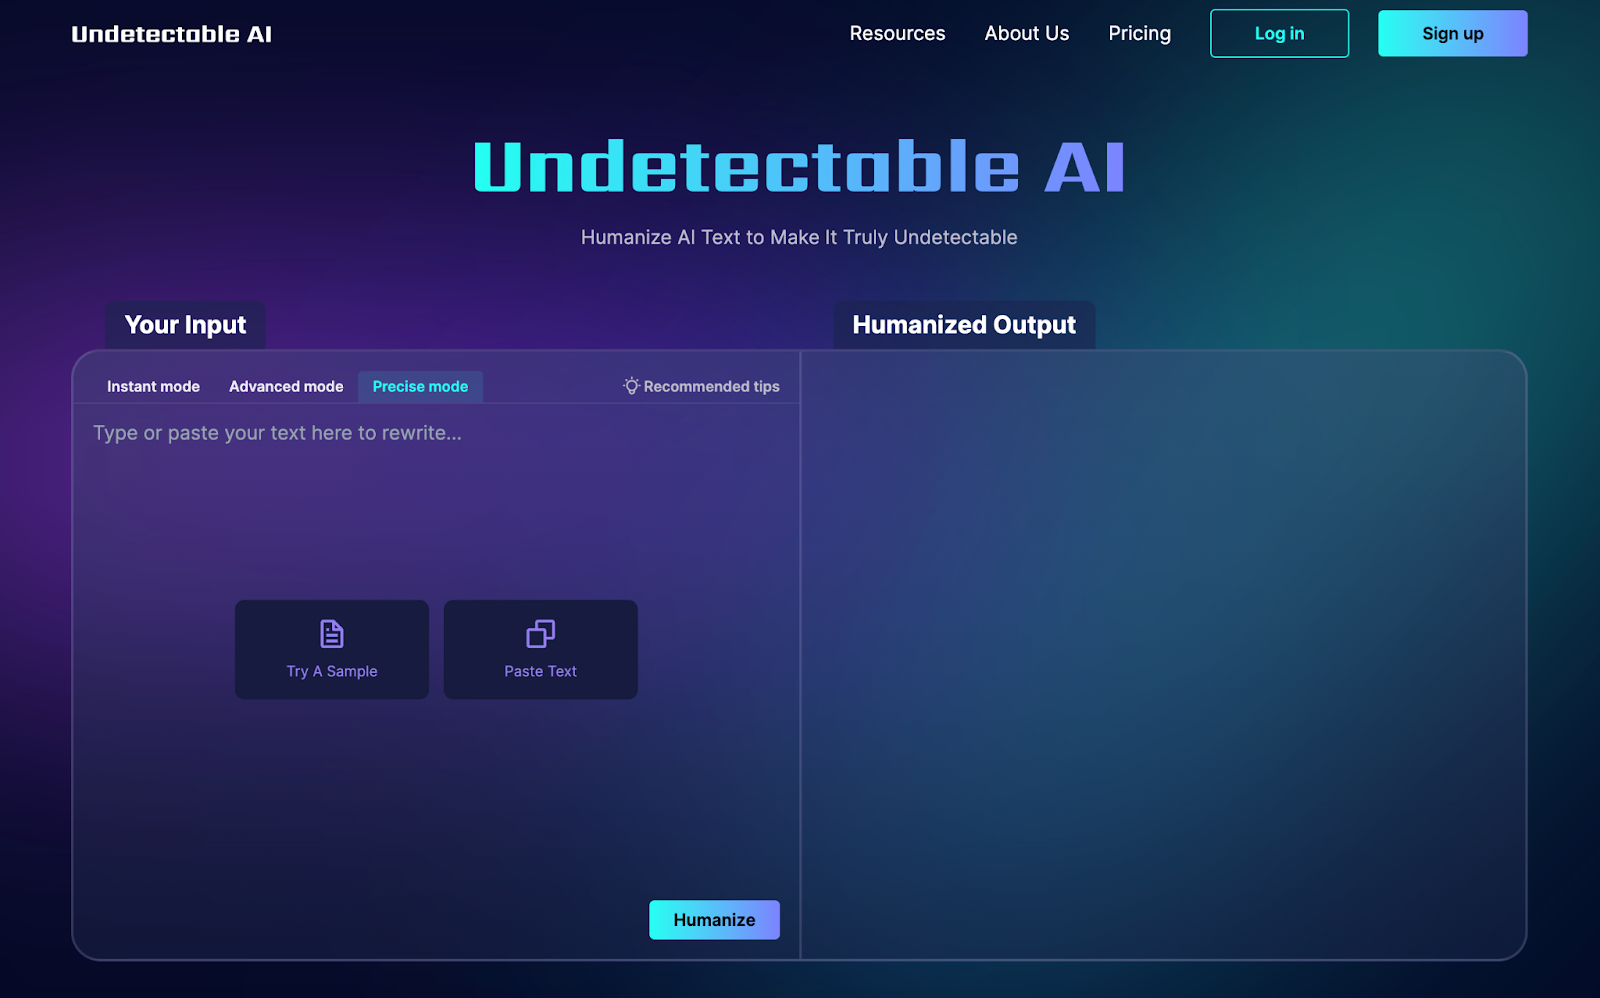
Task: Click the Try A Sample button
Action: coord(331,649)
